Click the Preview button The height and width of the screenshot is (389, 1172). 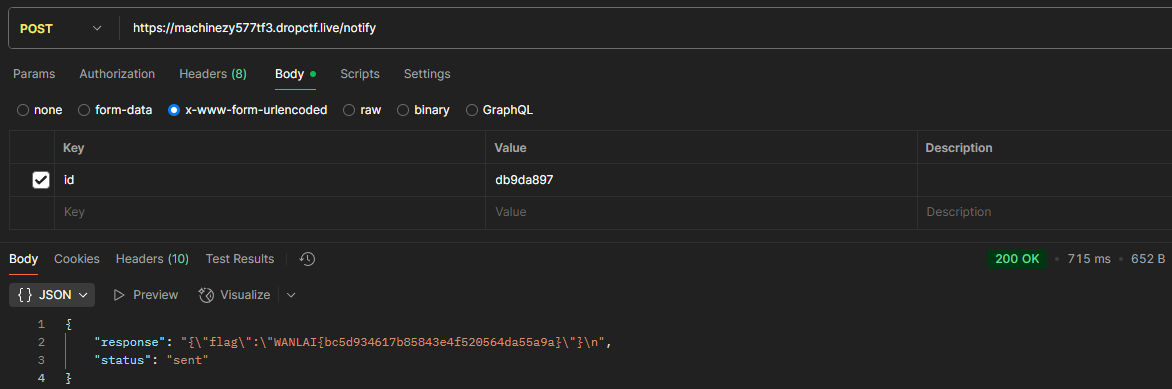(145, 295)
